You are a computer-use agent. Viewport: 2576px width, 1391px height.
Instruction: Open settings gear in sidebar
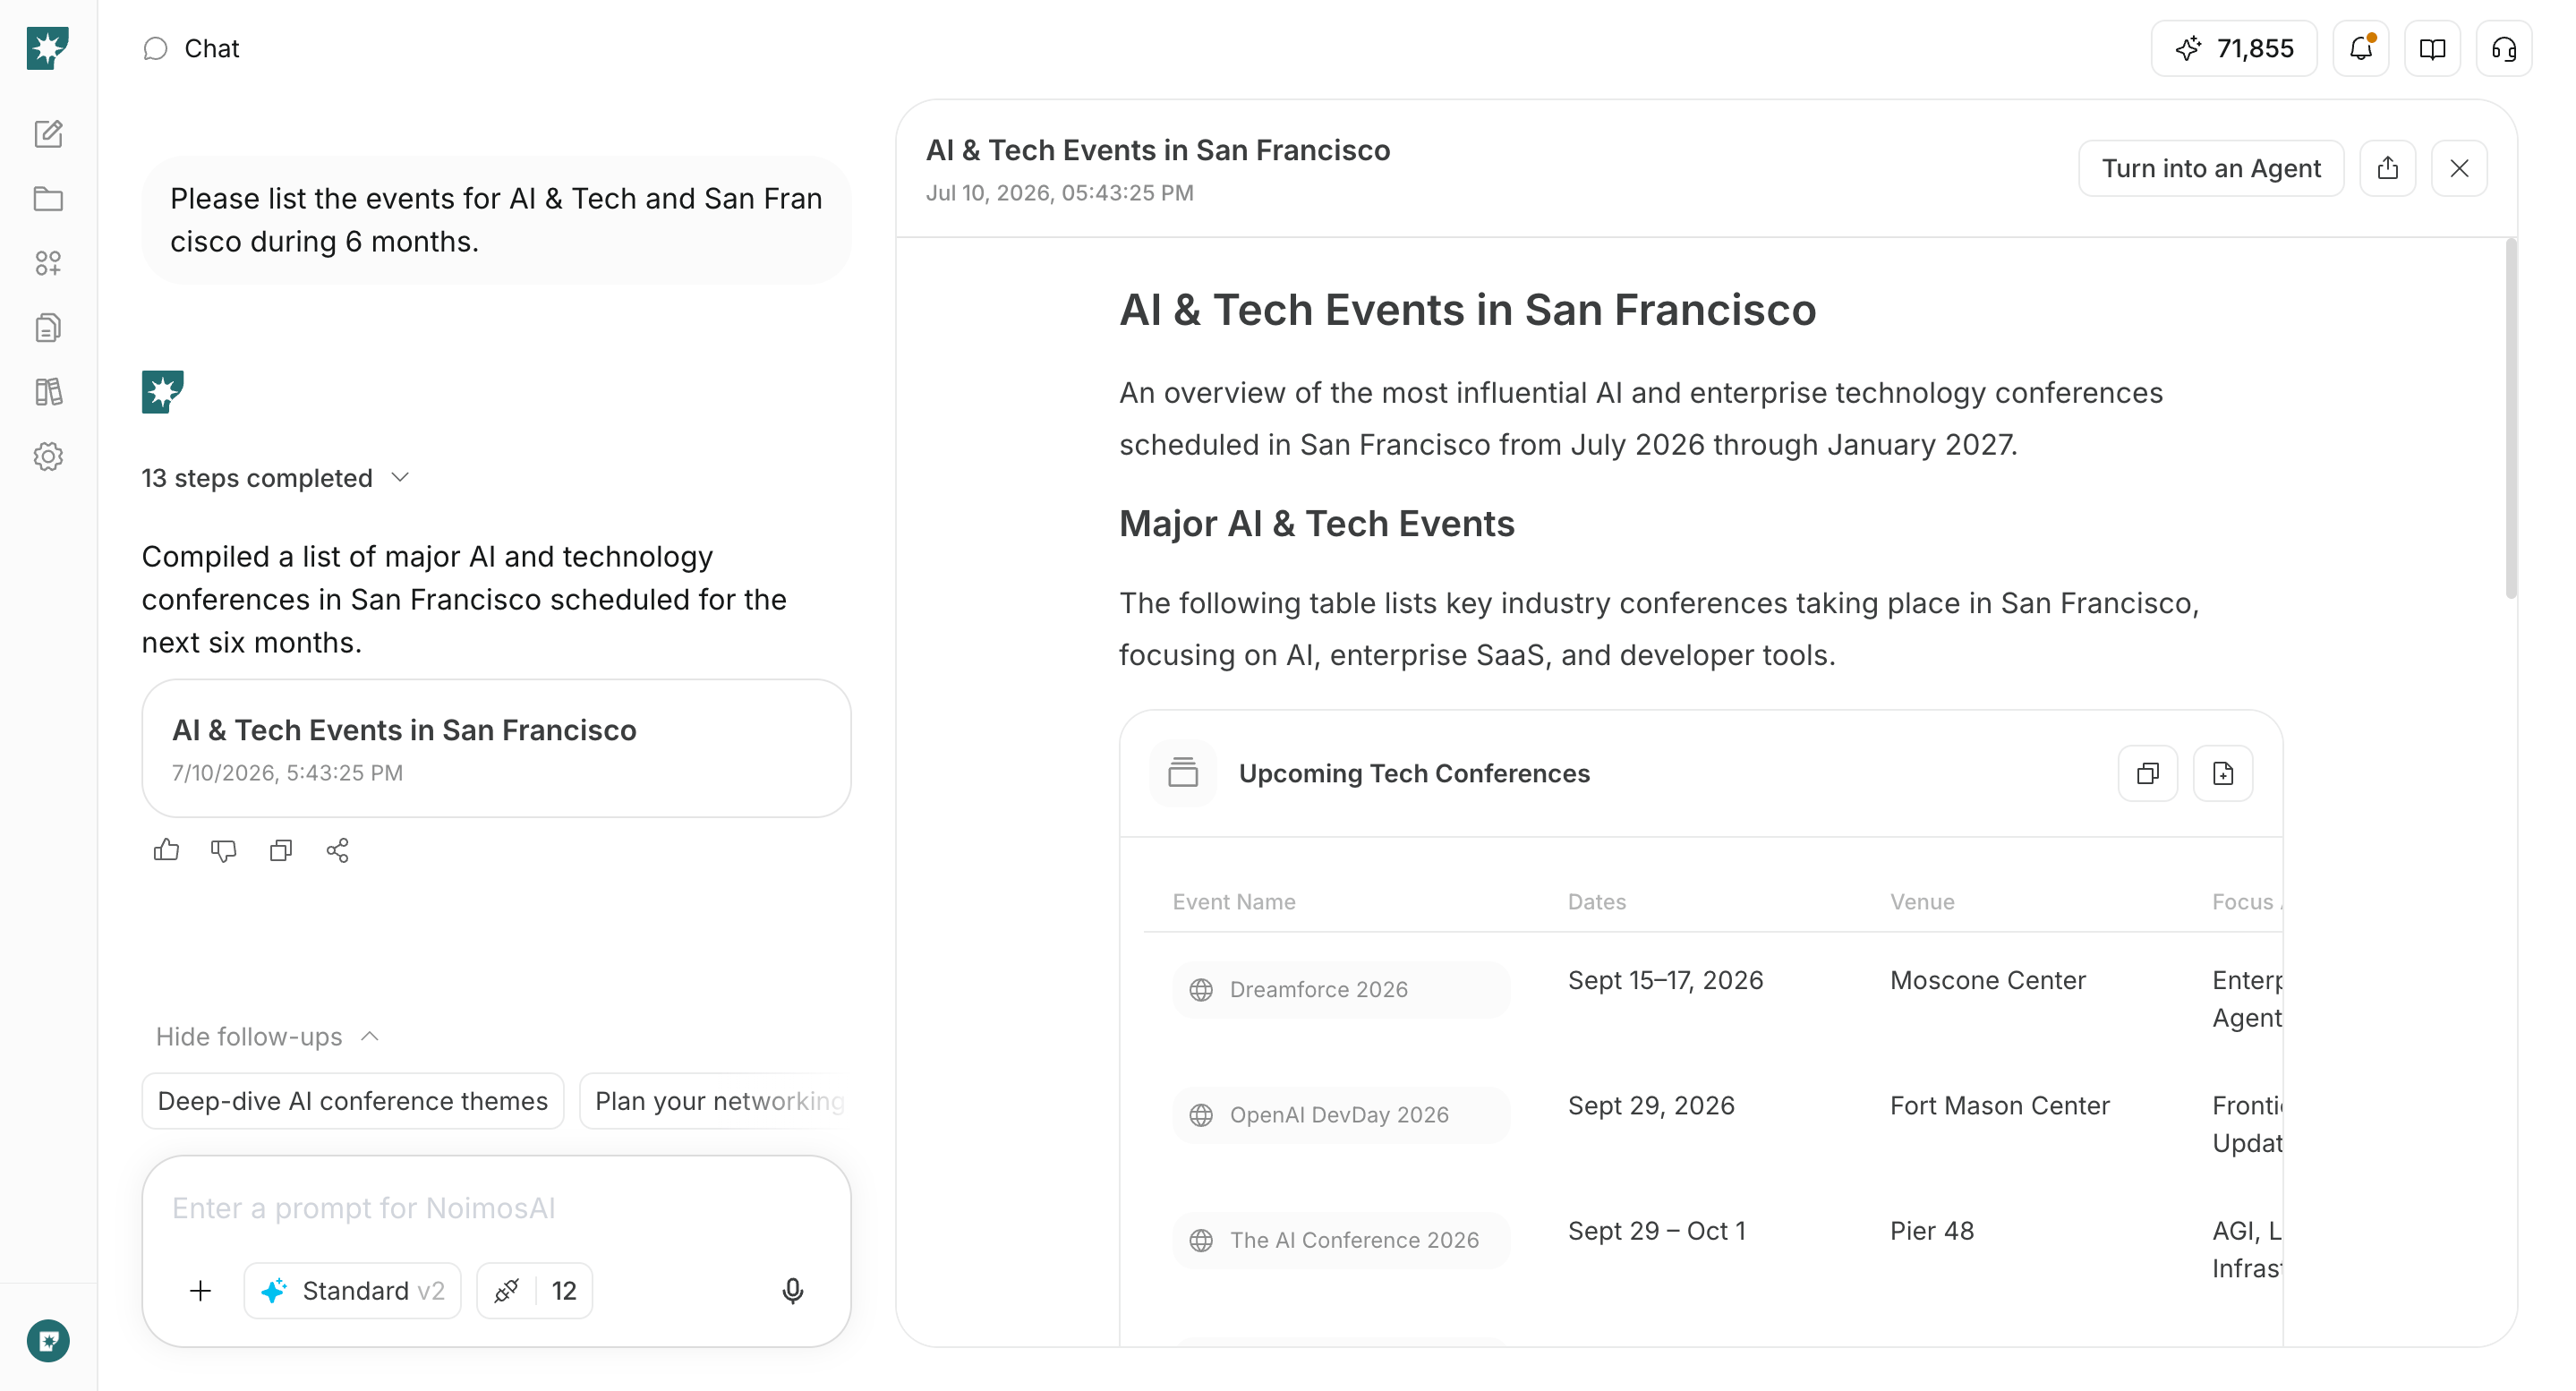coord(48,456)
